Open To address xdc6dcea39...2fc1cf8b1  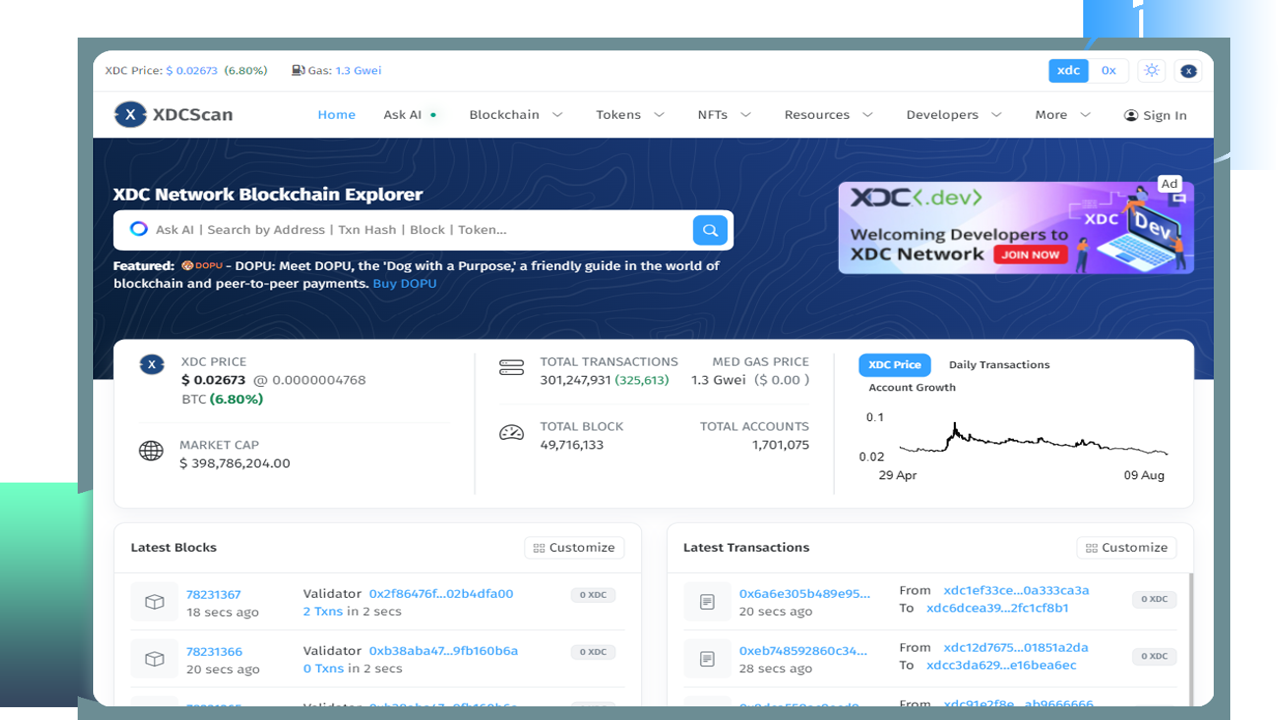pos(997,608)
